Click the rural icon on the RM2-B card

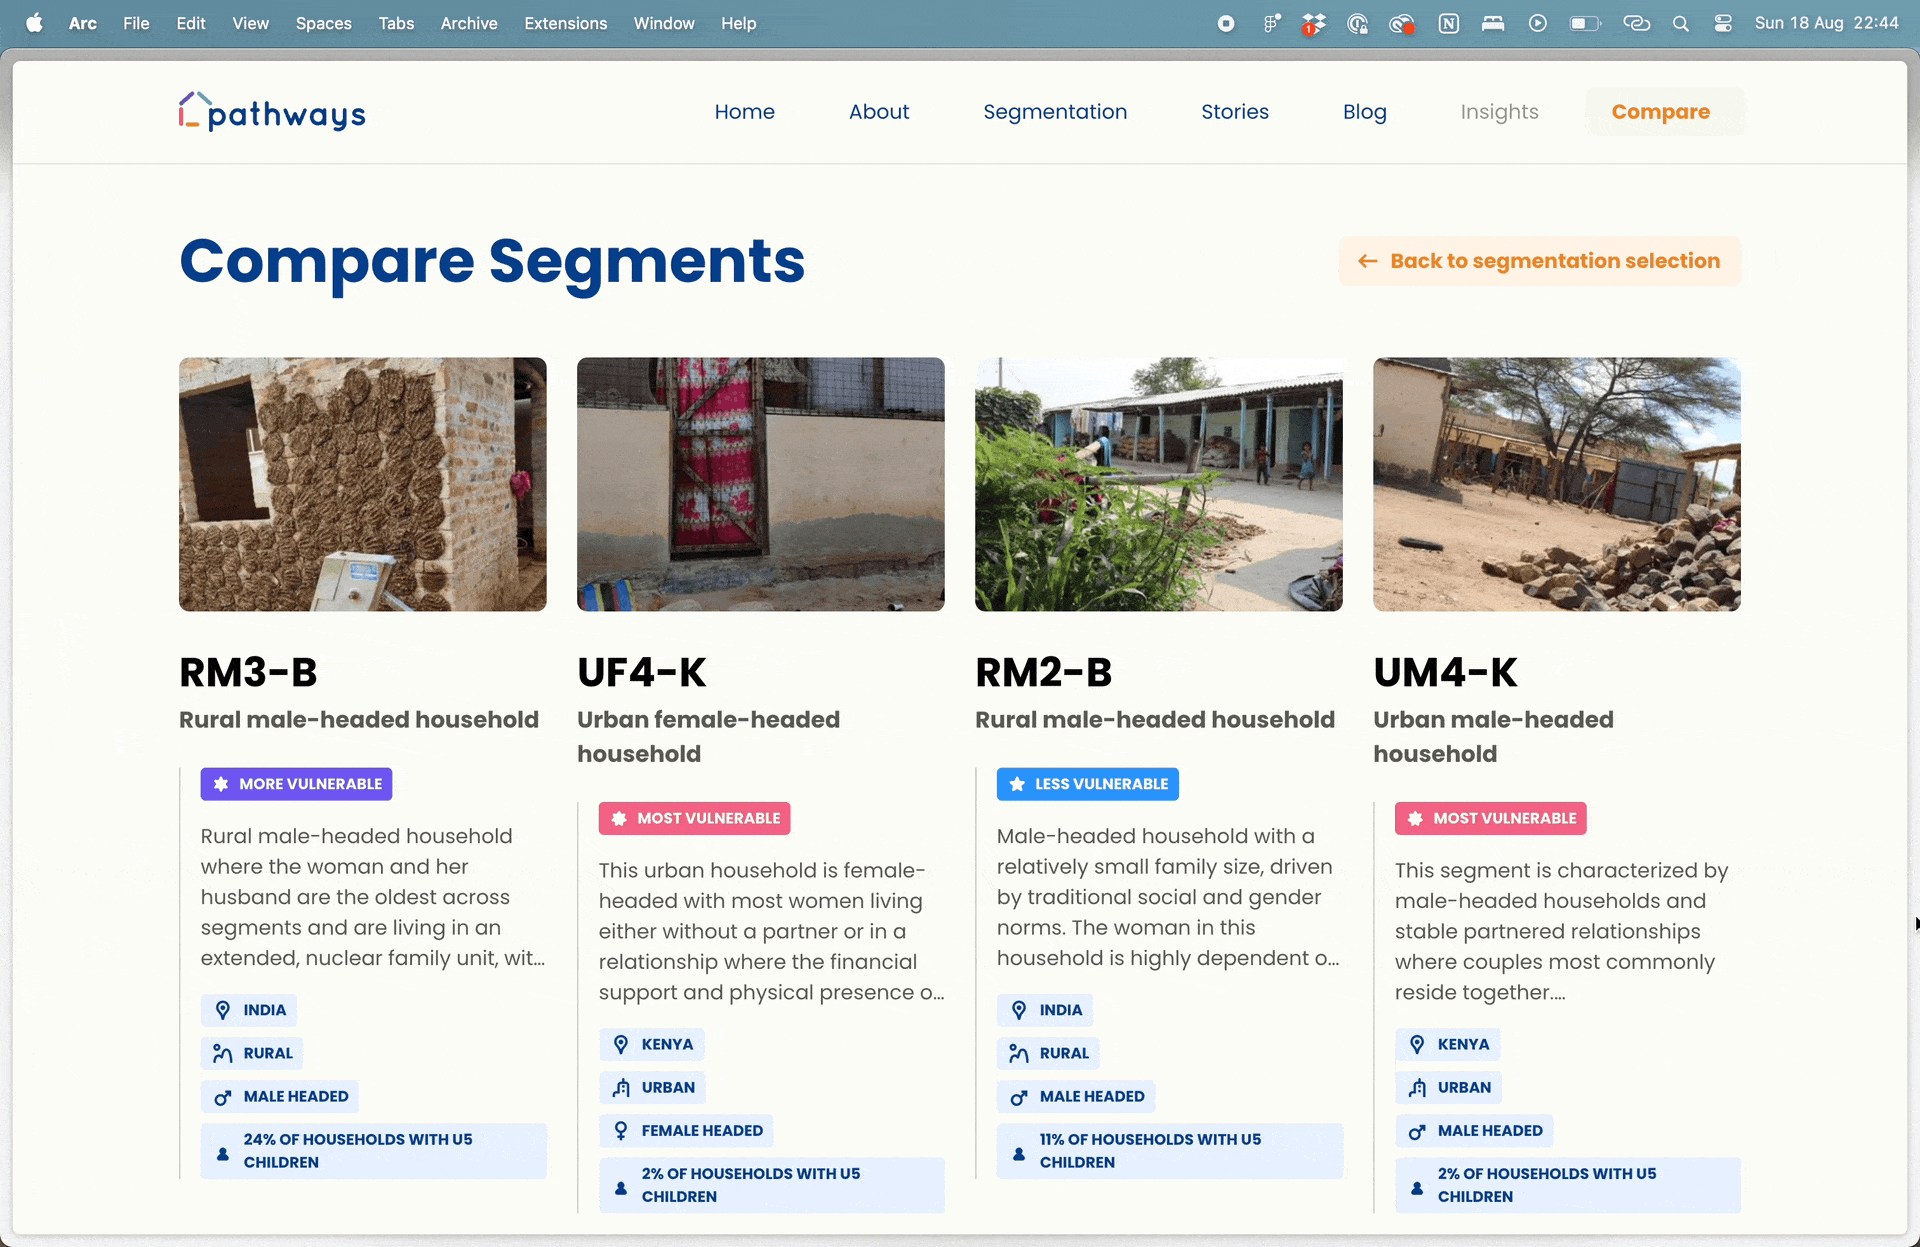pyautogui.click(x=1019, y=1053)
